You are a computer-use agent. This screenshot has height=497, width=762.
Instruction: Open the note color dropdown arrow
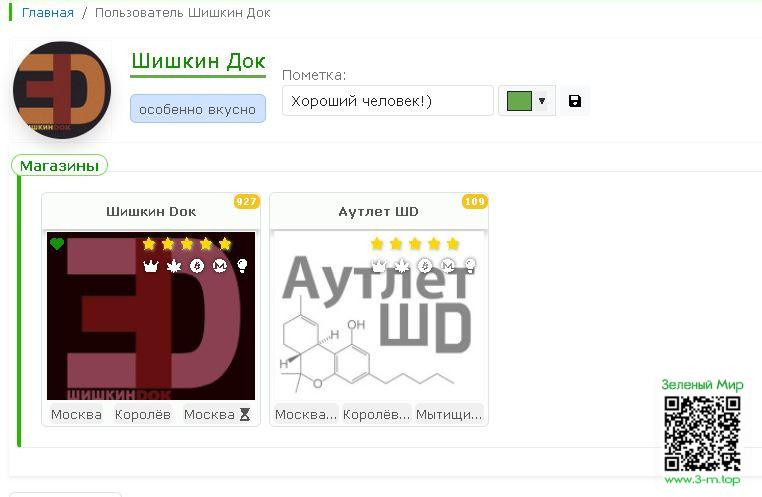[542, 101]
